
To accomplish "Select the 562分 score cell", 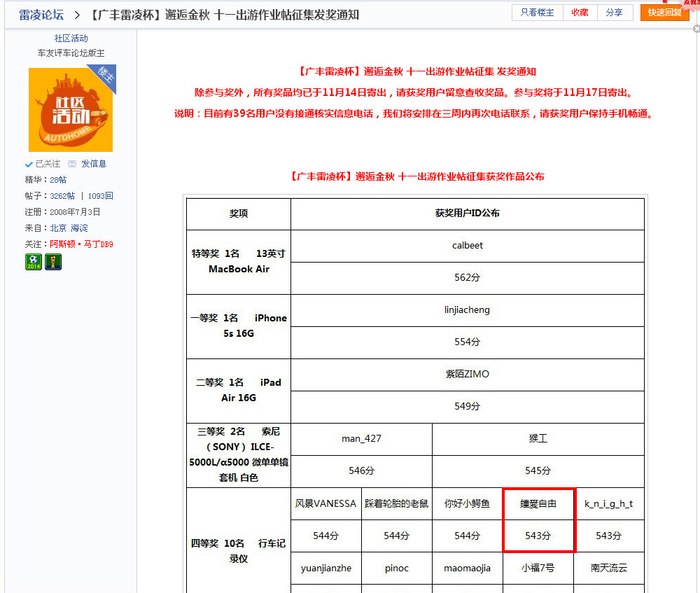I will pos(467,278).
